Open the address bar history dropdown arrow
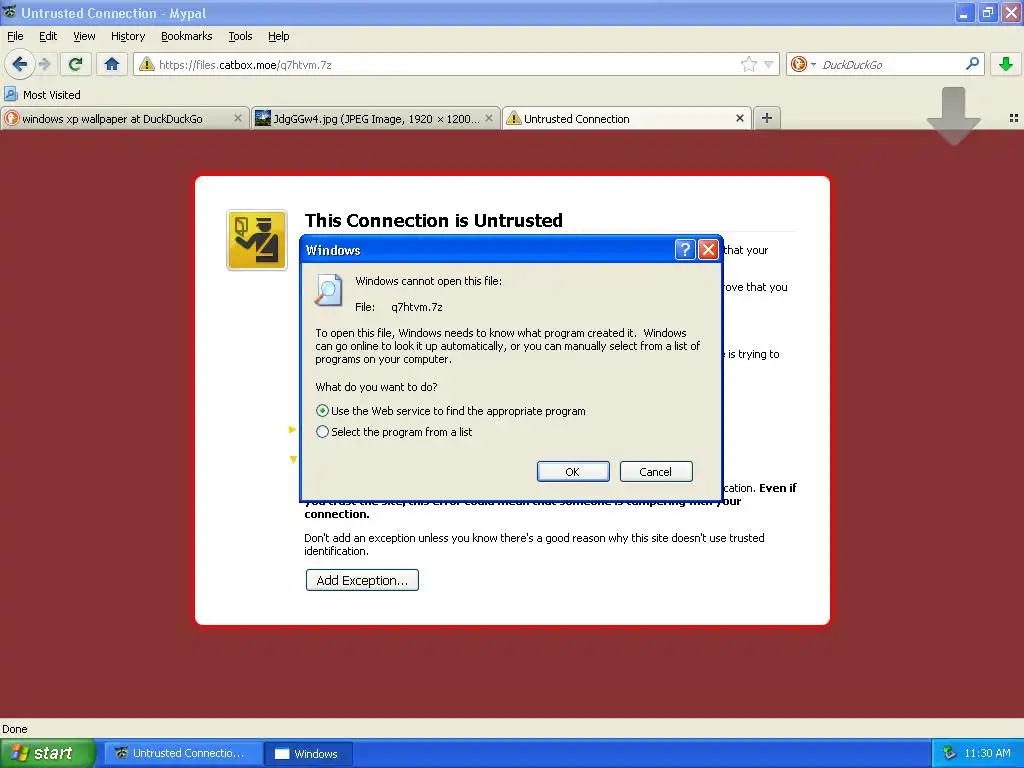This screenshot has width=1024, height=768. click(769, 65)
